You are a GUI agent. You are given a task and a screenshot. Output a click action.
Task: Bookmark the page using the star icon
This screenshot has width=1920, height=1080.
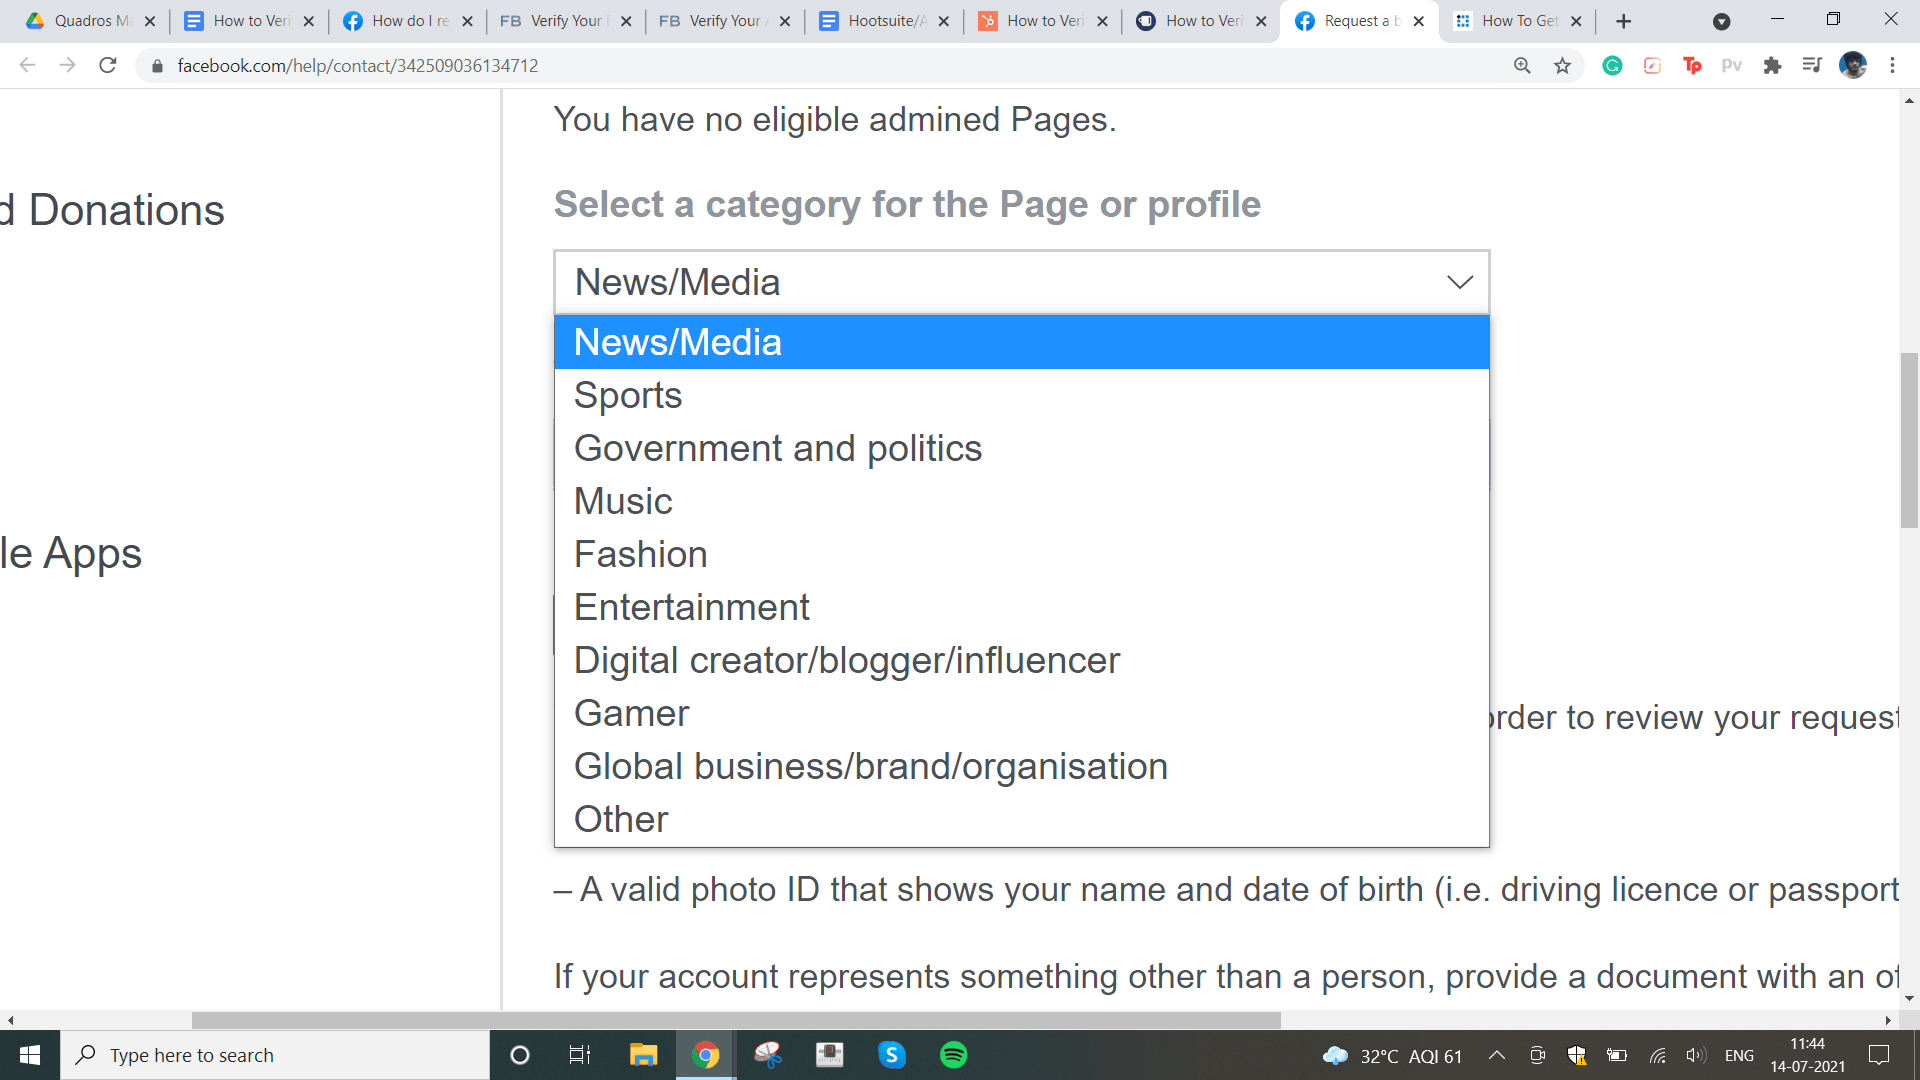pyautogui.click(x=1562, y=65)
